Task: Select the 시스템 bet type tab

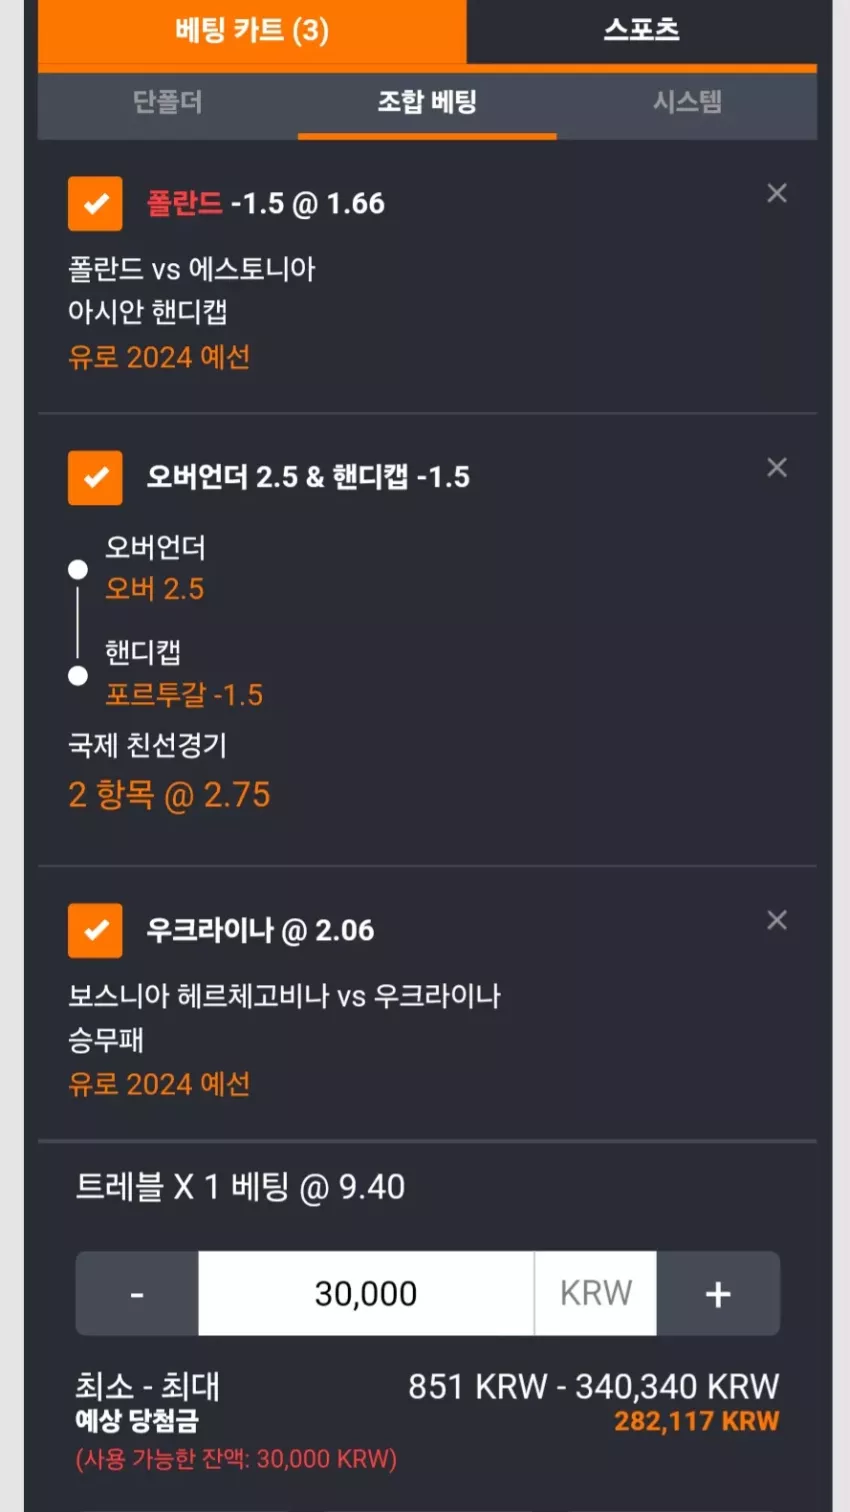Action: [687, 102]
